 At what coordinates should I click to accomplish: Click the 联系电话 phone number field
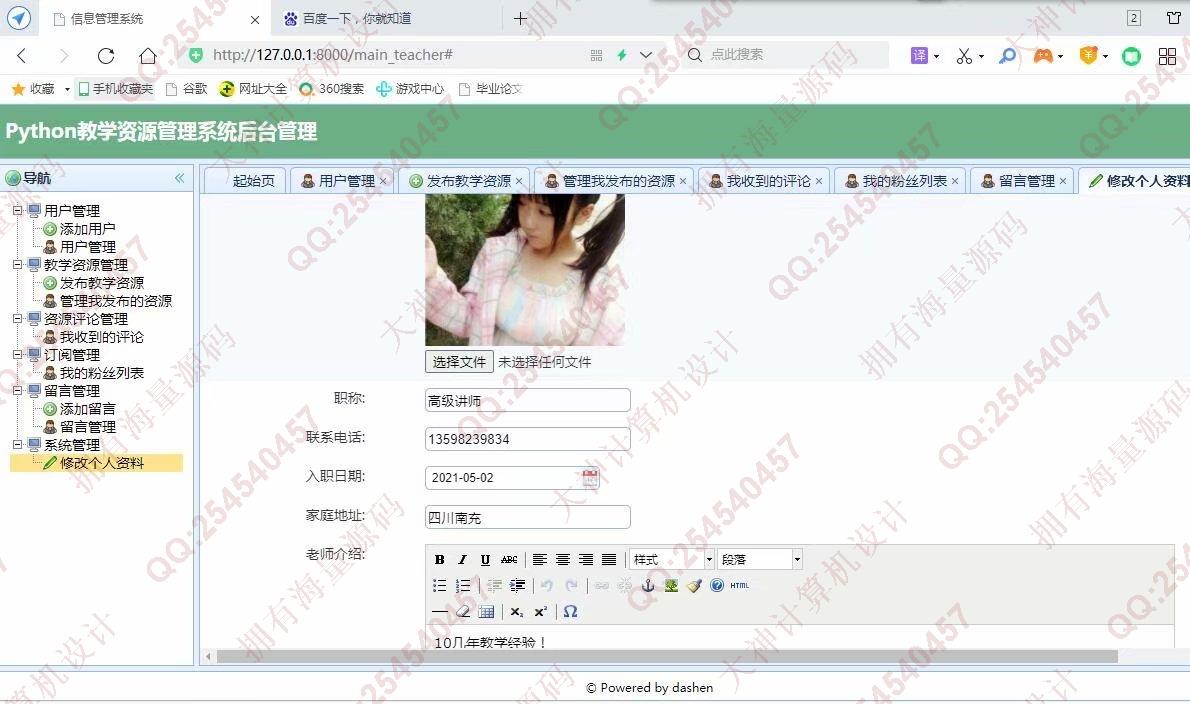click(x=527, y=439)
